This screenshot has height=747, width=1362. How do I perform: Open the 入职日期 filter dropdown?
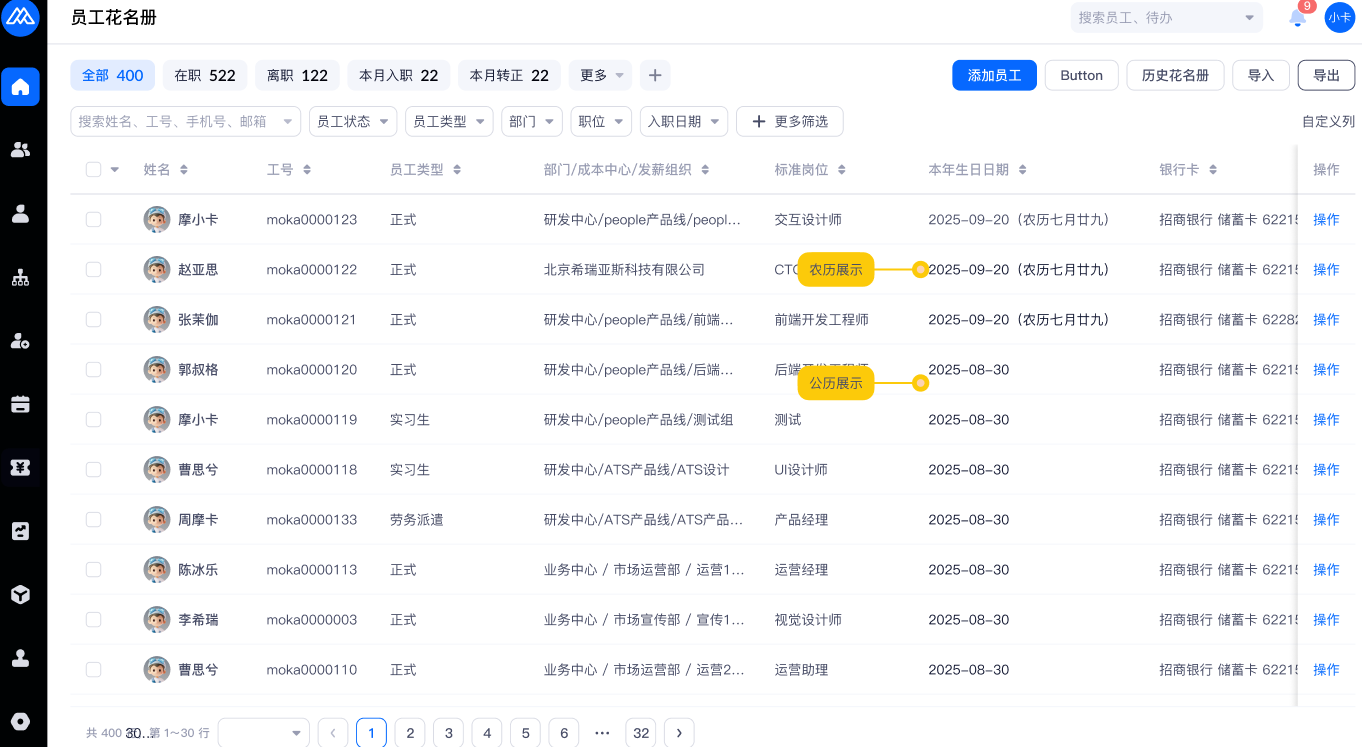click(x=684, y=121)
